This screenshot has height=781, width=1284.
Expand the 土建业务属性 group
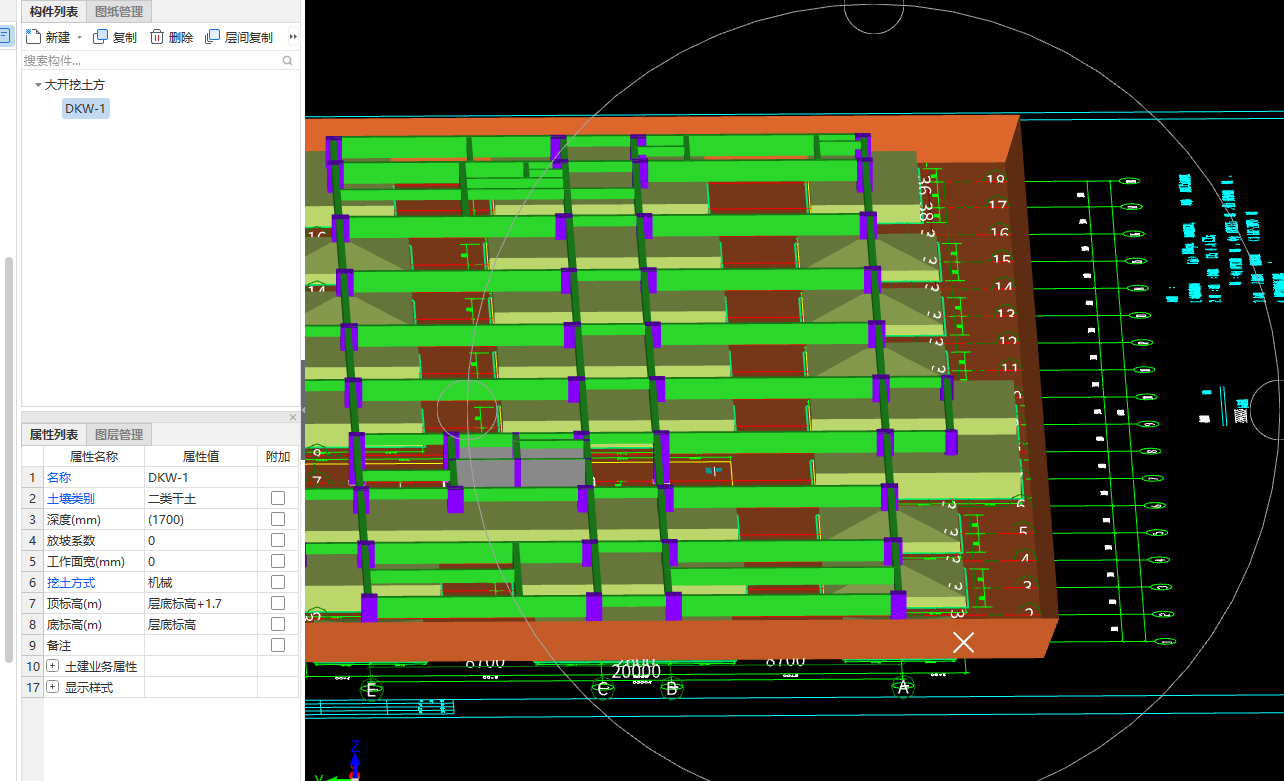point(53,666)
